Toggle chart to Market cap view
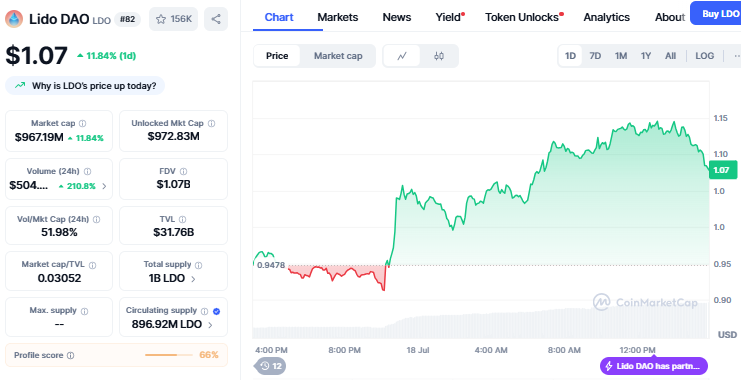Image resolution: width=741 pixels, height=380 pixels. click(x=338, y=56)
